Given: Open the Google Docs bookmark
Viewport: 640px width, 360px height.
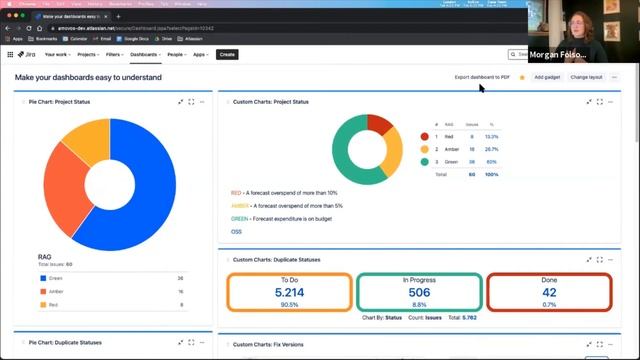Looking at the screenshot, I should (133, 39).
